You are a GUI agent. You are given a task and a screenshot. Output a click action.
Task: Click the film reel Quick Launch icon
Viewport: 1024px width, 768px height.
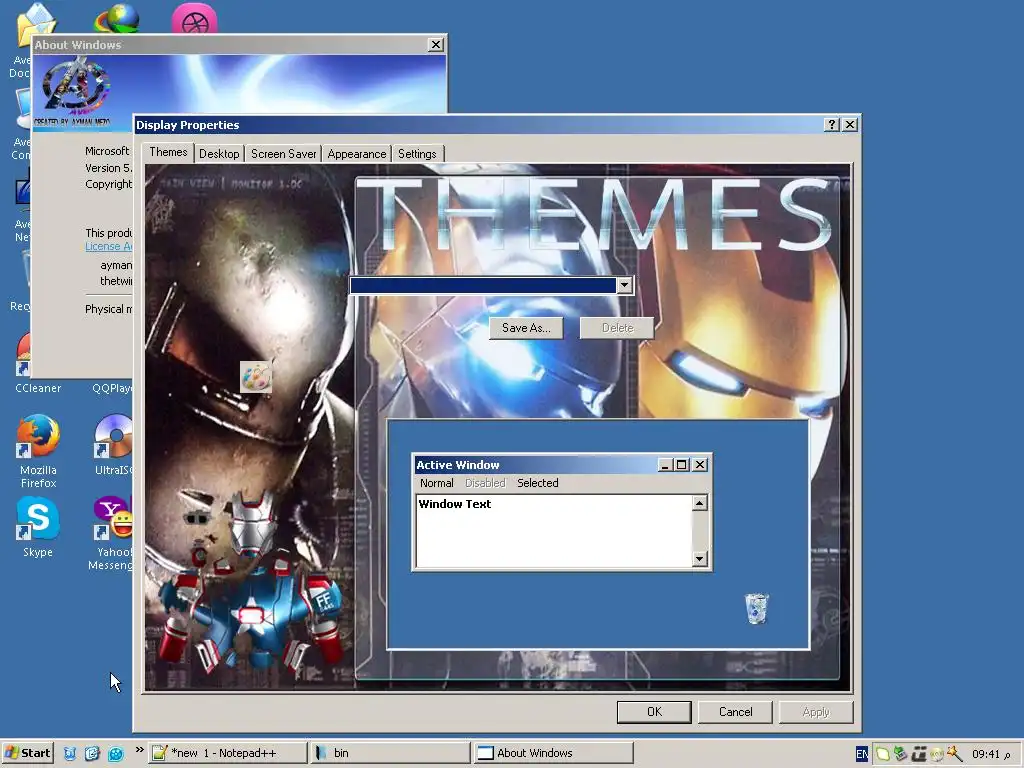point(116,754)
